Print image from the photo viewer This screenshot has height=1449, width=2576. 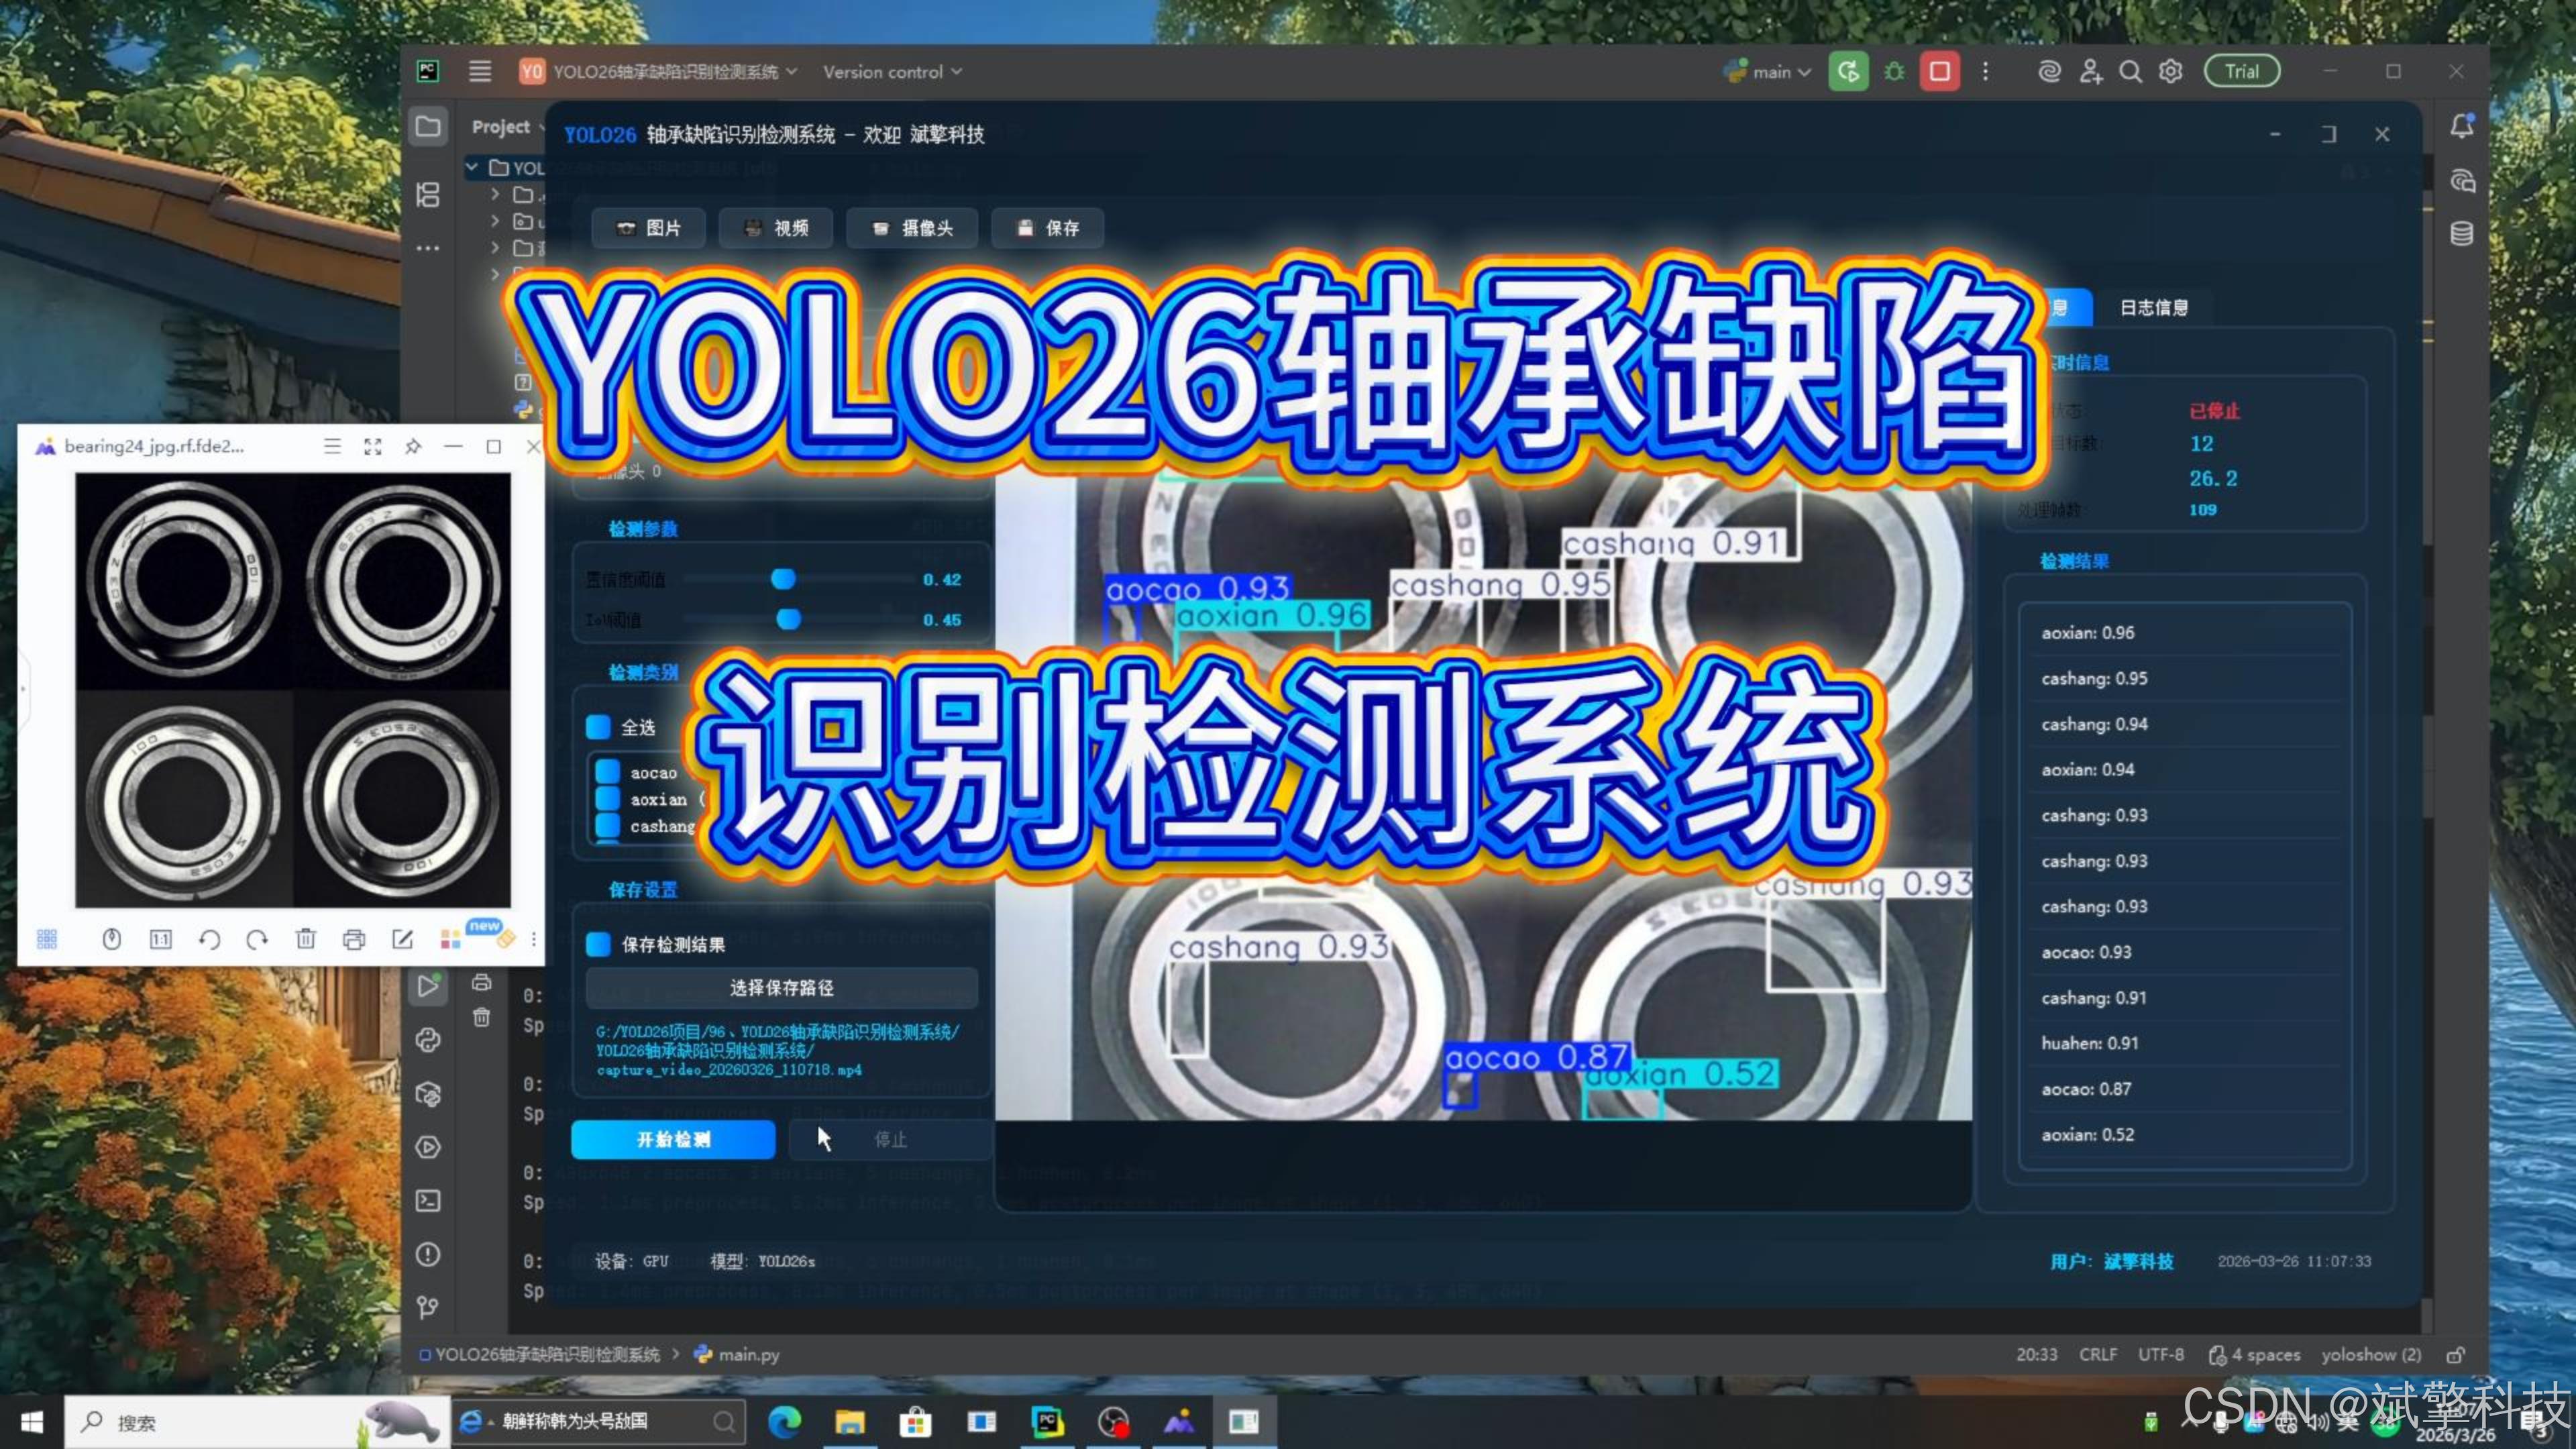pos(354,939)
